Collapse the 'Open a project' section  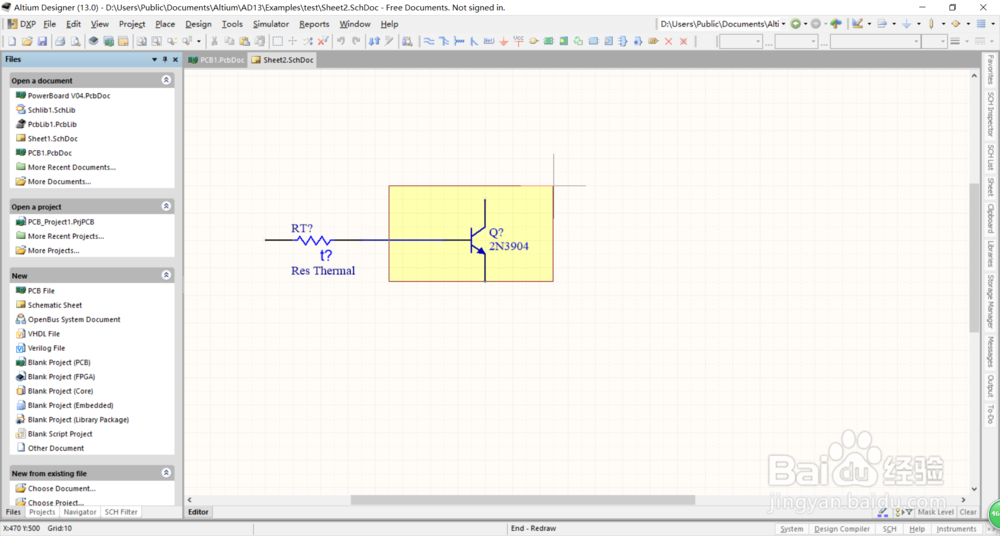pos(166,207)
